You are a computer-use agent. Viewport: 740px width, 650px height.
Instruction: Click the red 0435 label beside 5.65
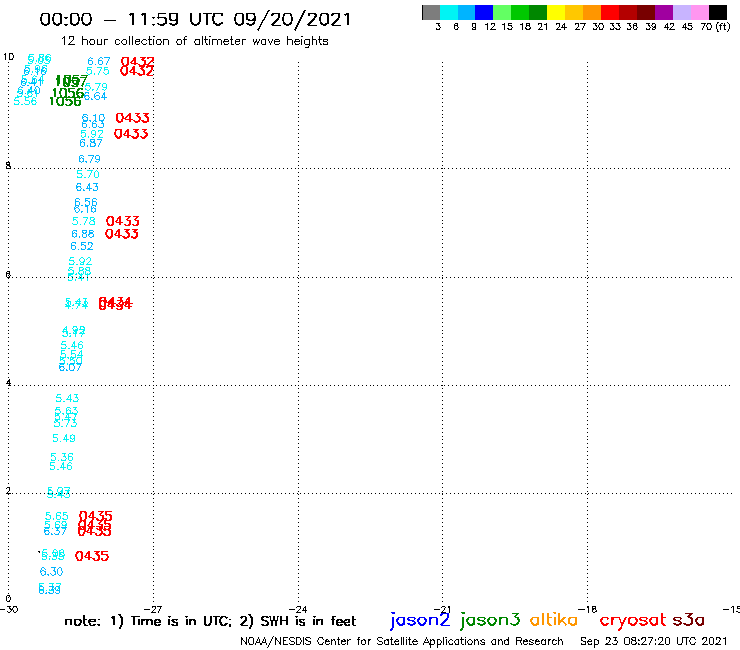click(96, 516)
